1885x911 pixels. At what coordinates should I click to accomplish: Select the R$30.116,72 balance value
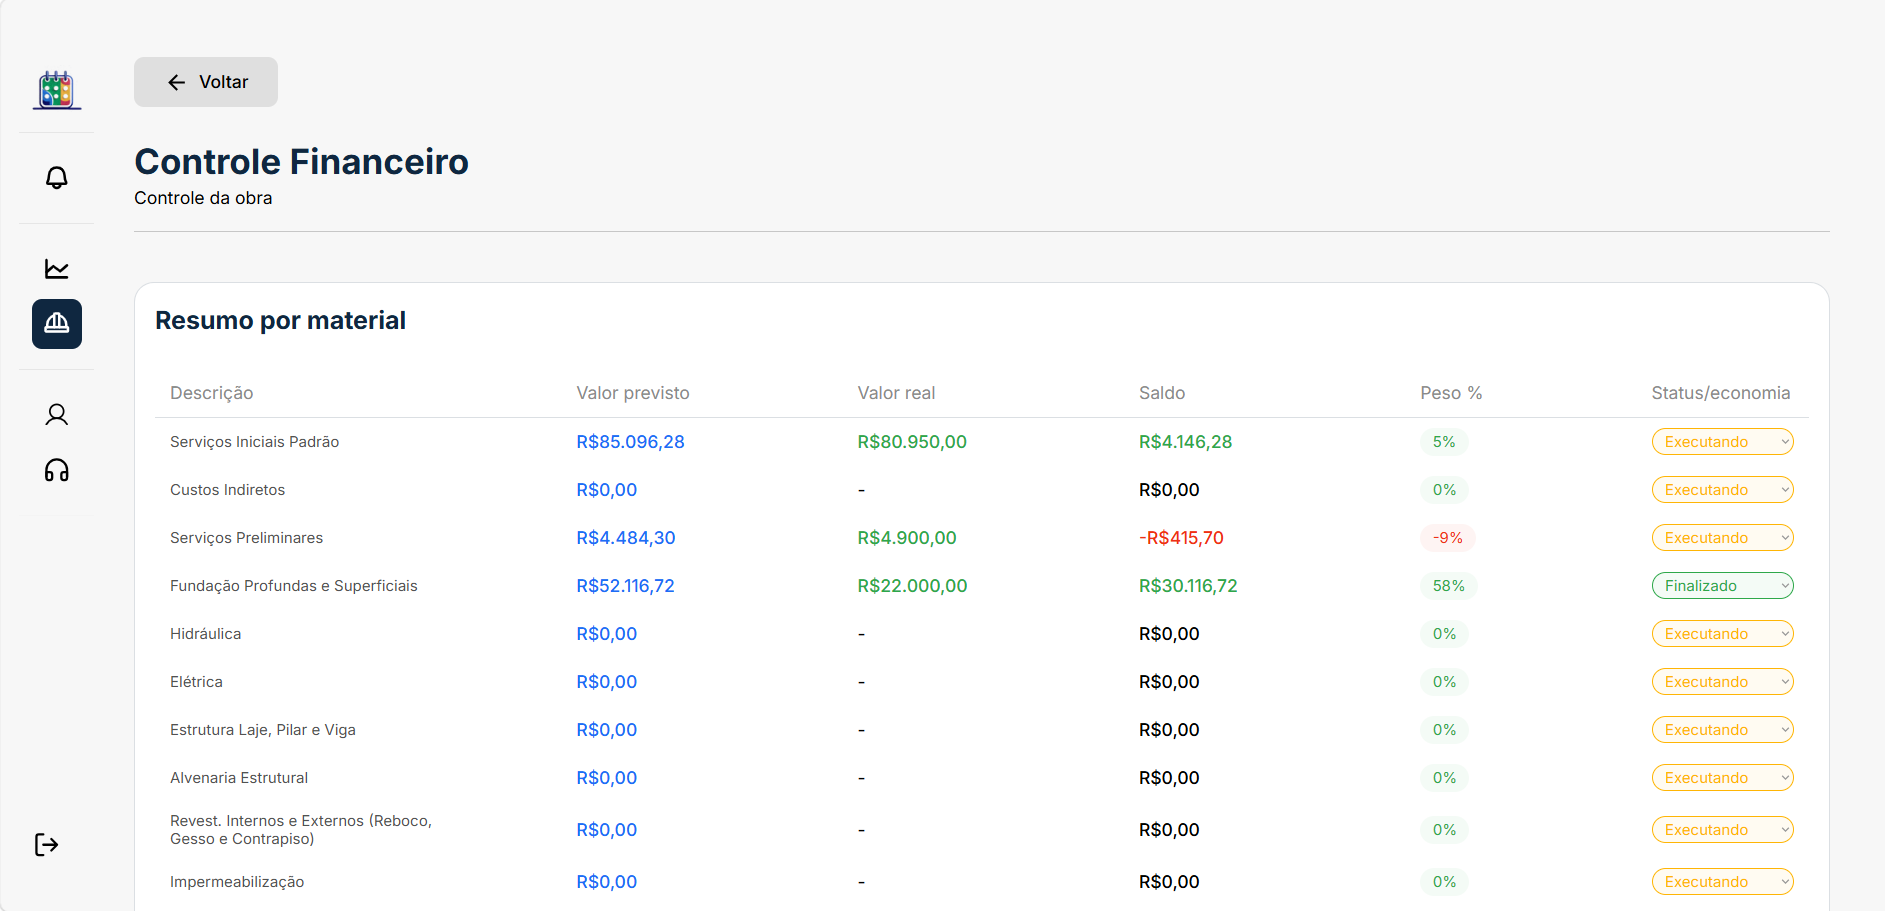pos(1188,586)
